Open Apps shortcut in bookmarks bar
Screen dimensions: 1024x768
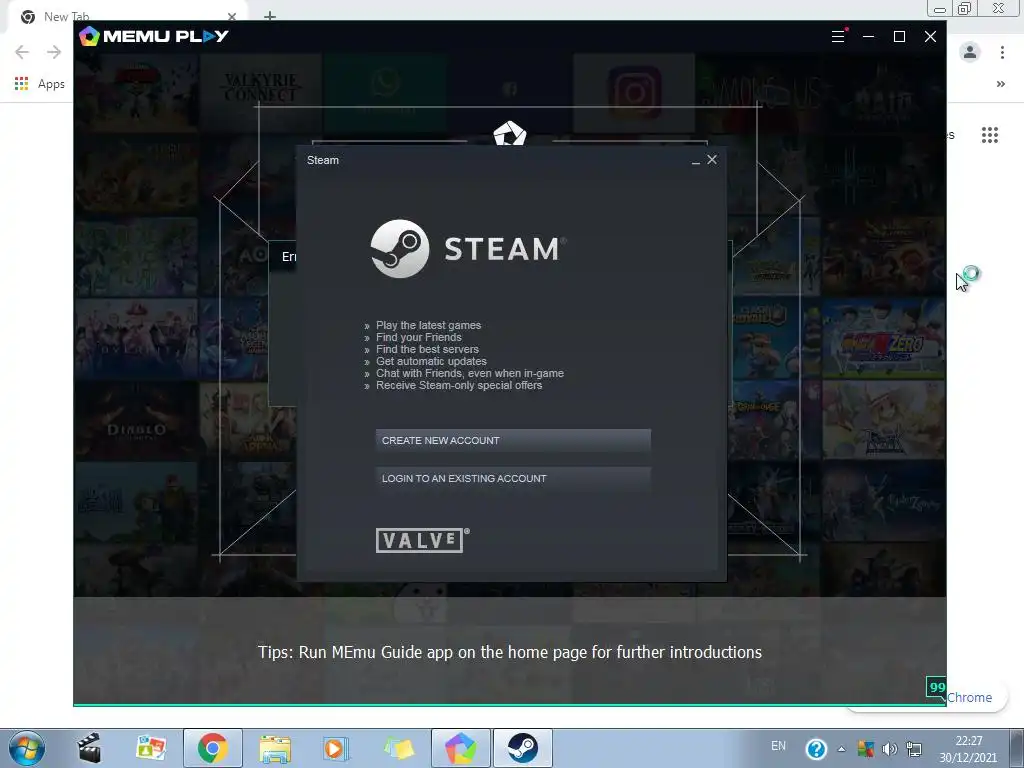pyautogui.click(x=40, y=84)
